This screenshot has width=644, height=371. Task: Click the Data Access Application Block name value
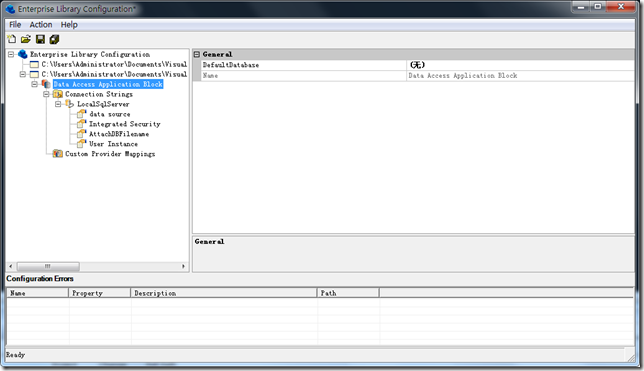462,76
